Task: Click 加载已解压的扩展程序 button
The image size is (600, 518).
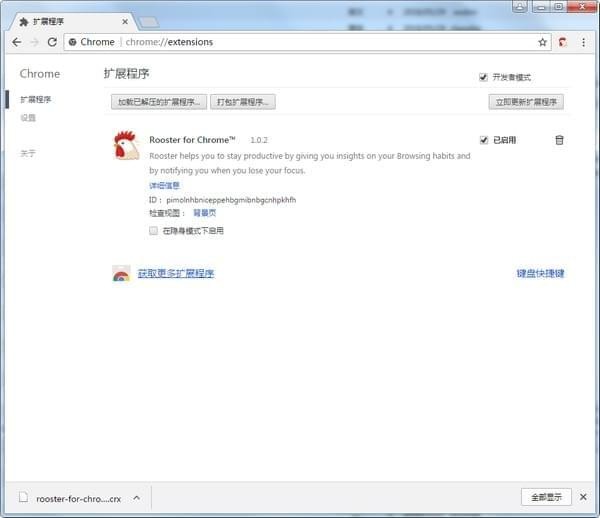Action: 159,102
